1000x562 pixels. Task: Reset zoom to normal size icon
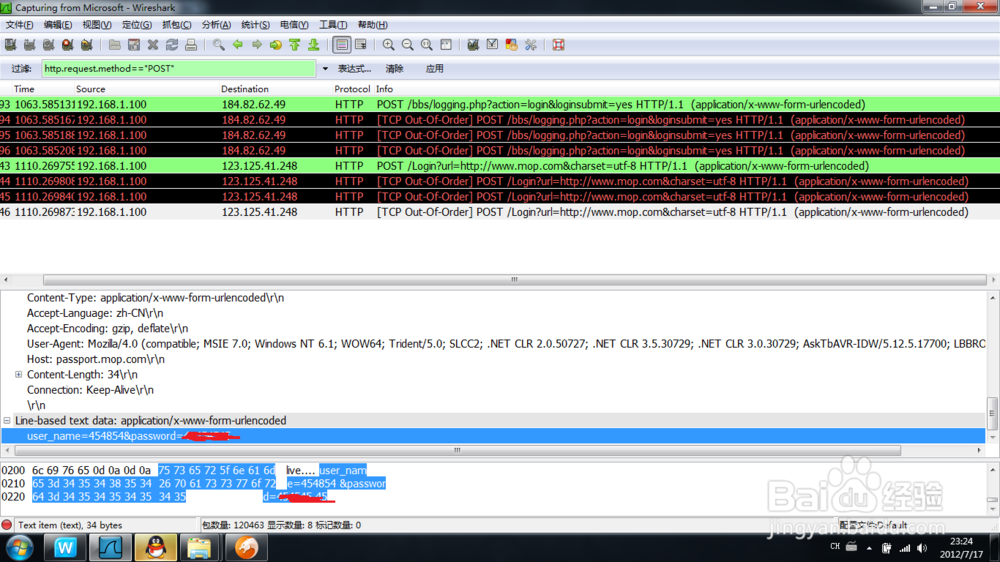(x=426, y=45)
